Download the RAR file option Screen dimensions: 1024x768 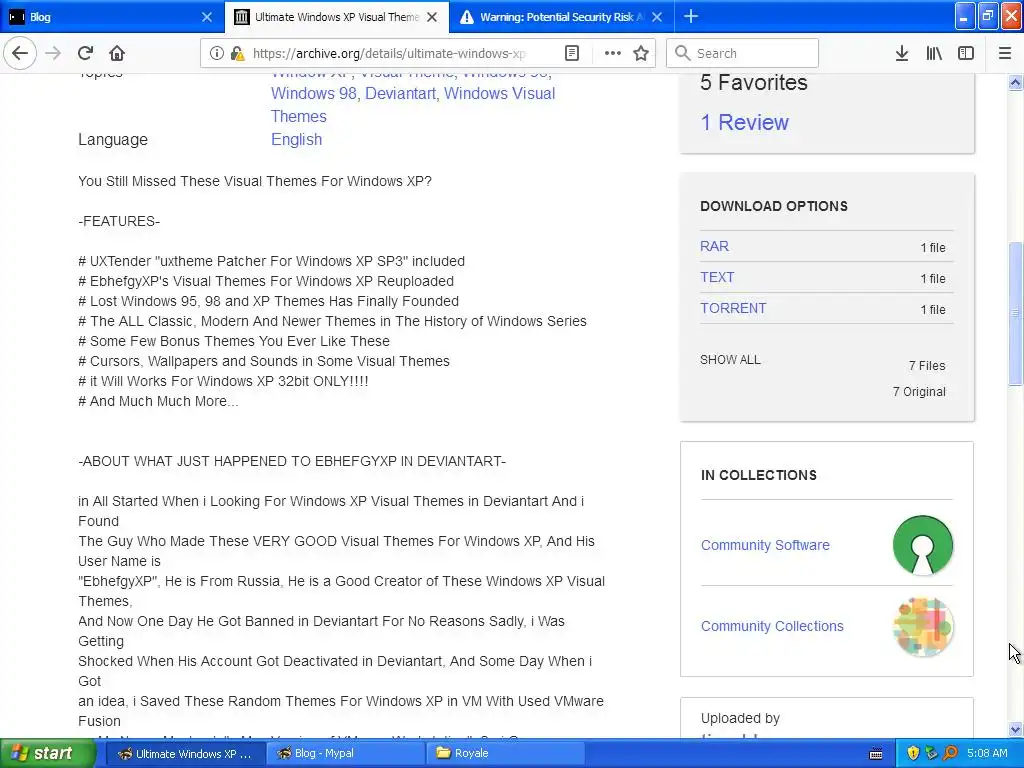point(714,246)
